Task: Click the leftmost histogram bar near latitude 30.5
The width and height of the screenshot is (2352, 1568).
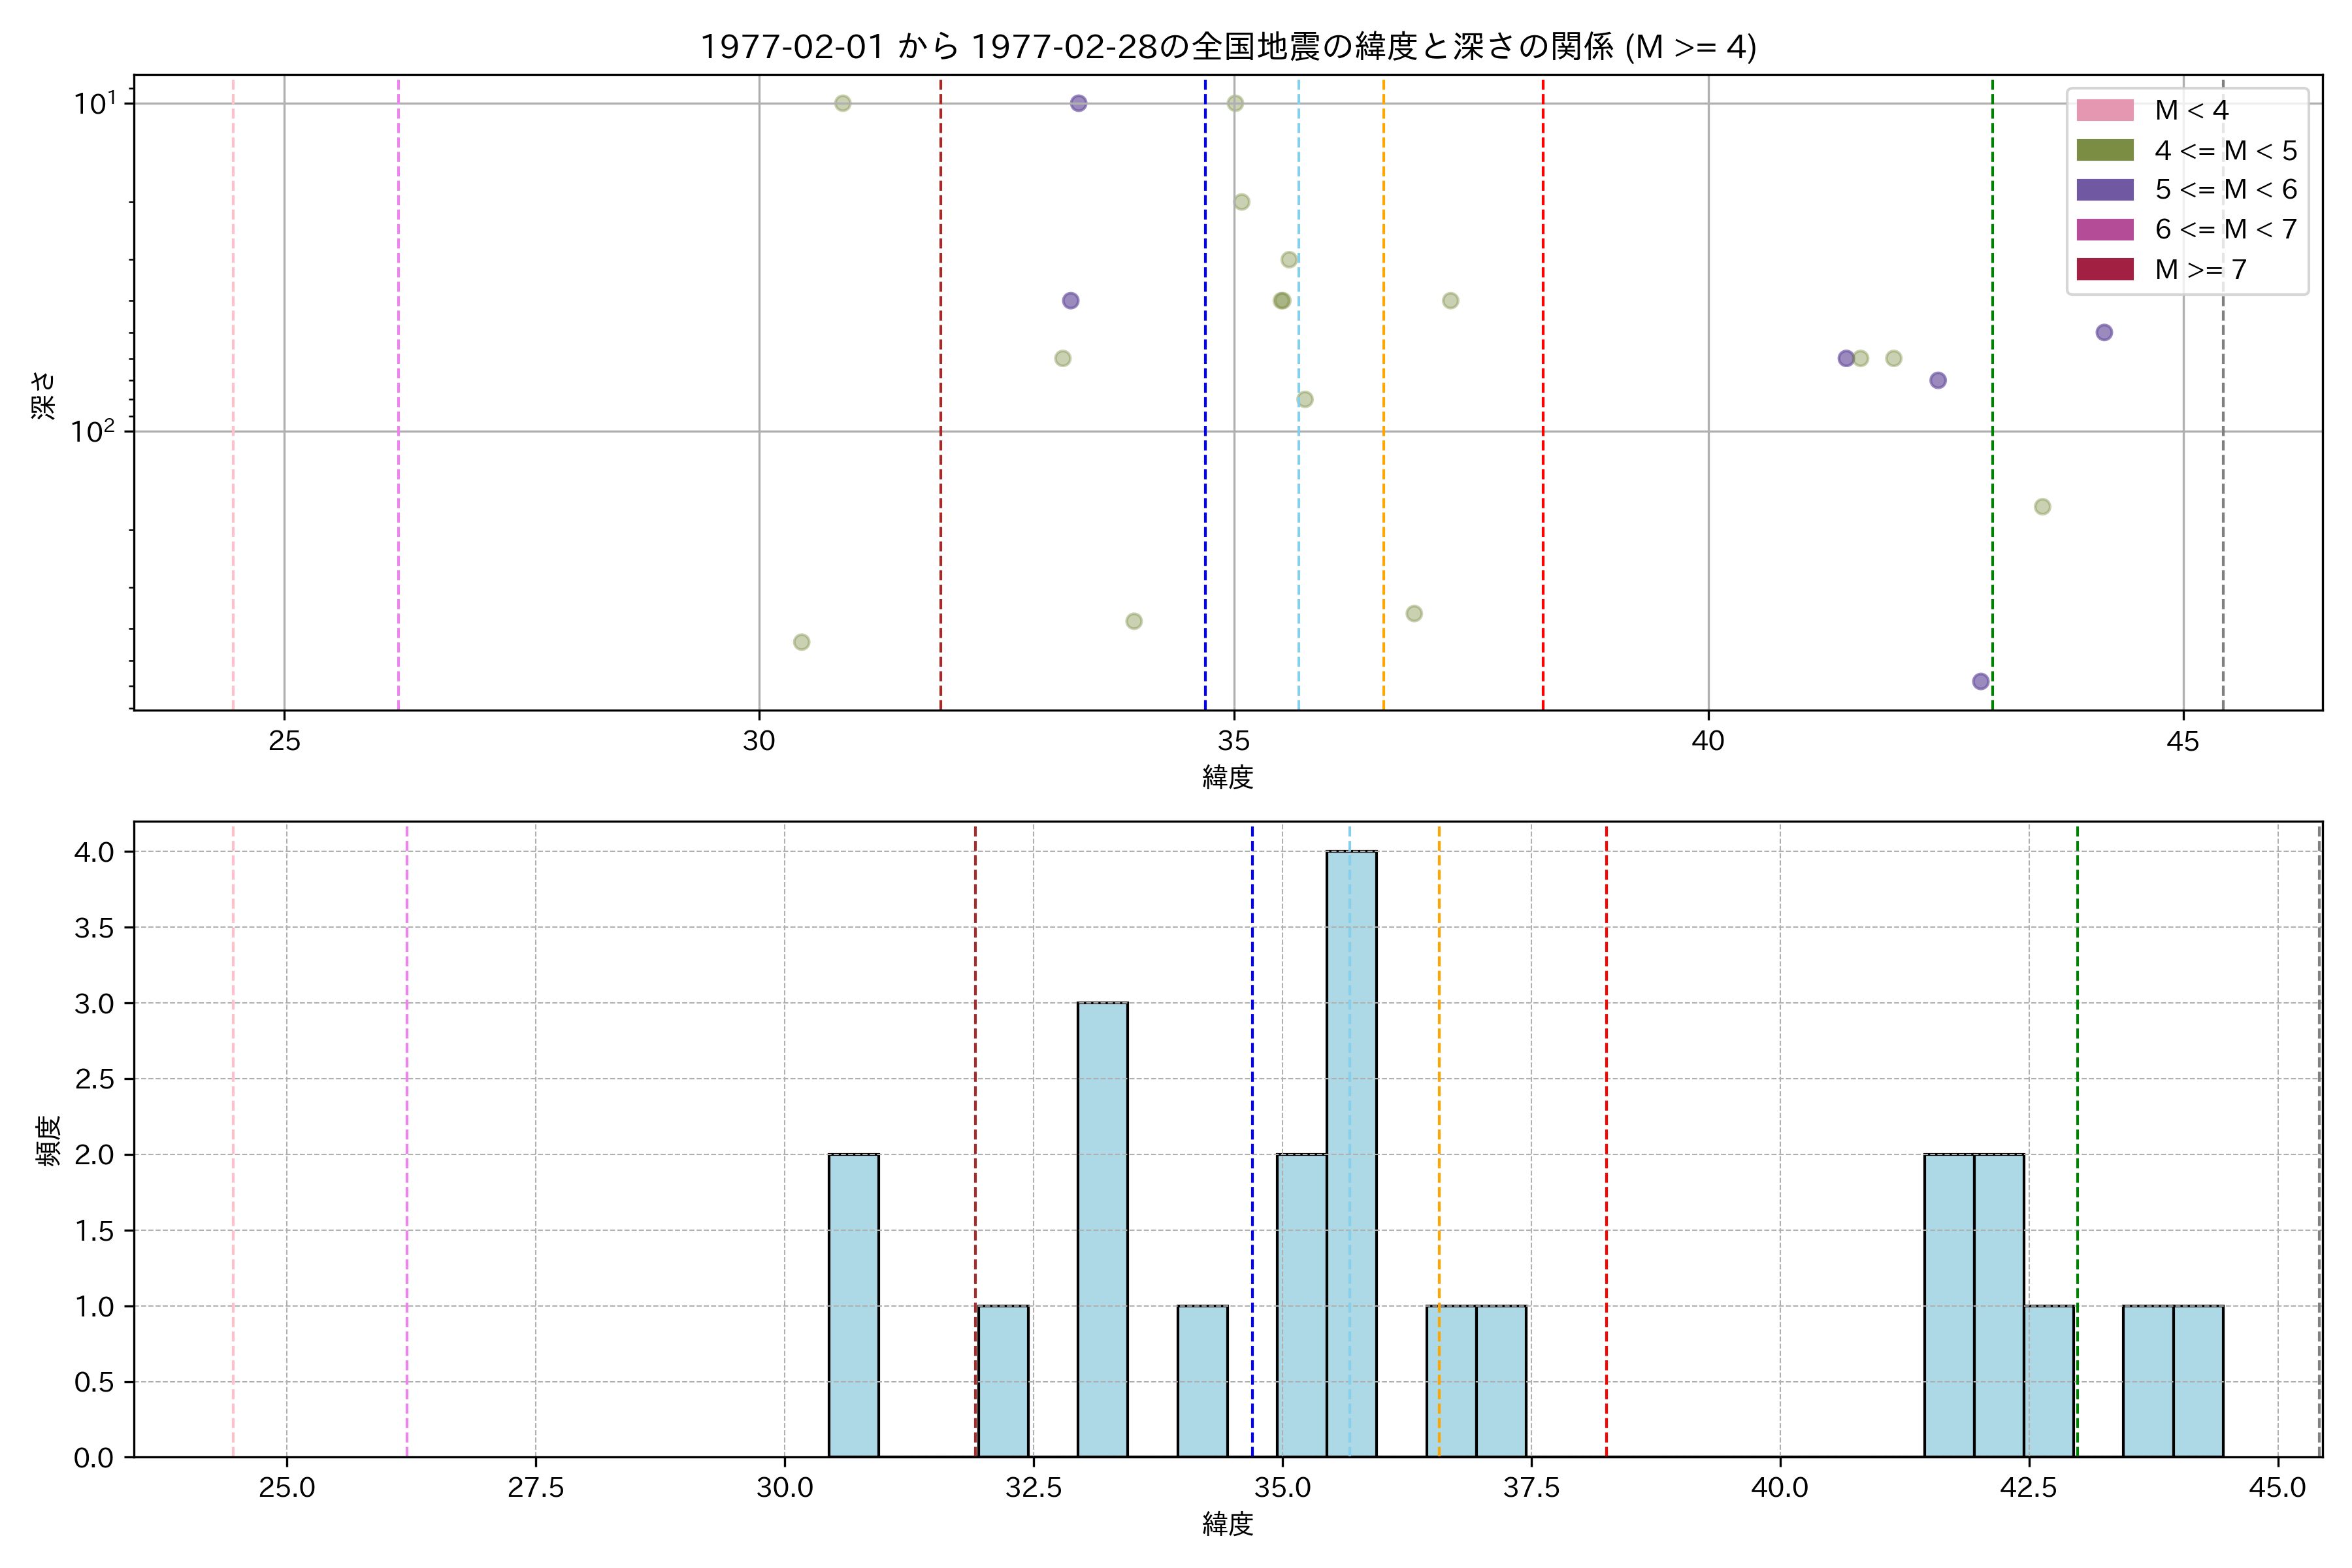Action: tap(853, 1305)
